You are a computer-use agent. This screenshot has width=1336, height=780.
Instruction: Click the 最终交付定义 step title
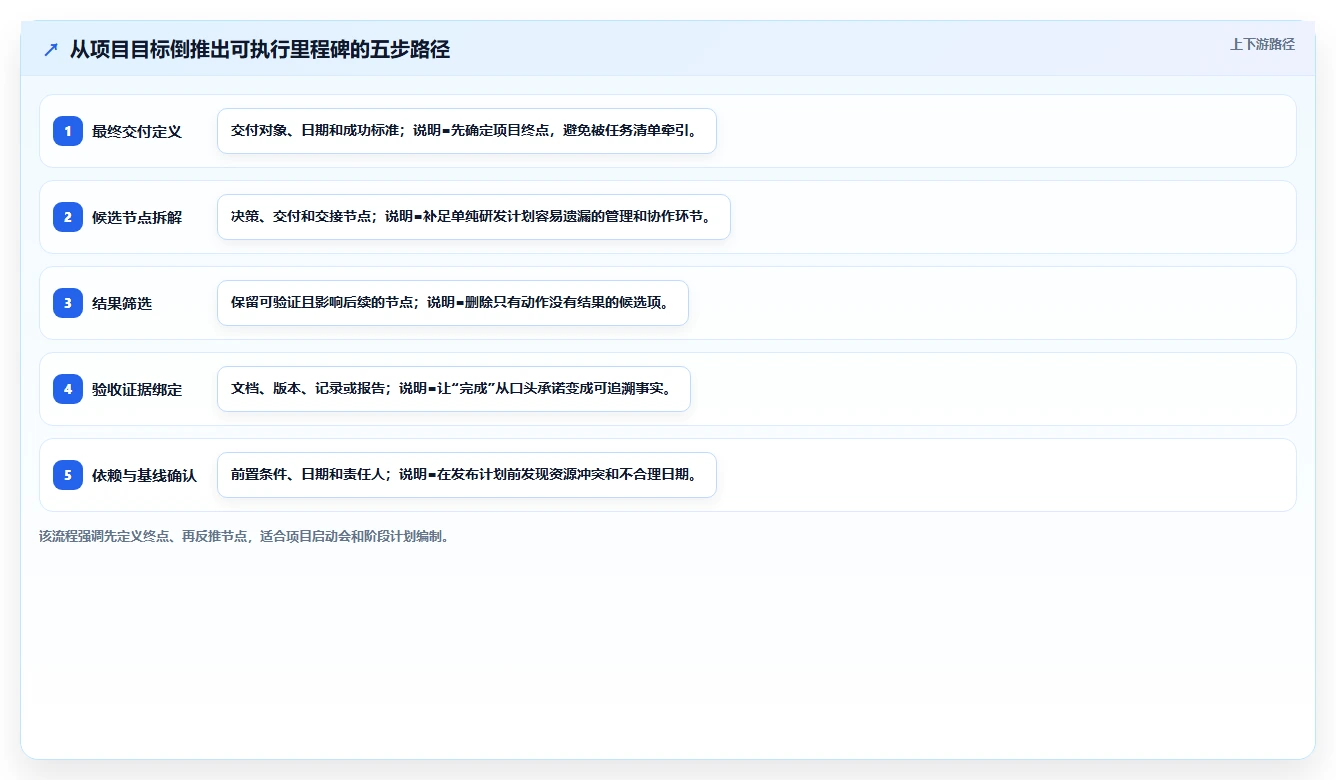tap(137, 131)
